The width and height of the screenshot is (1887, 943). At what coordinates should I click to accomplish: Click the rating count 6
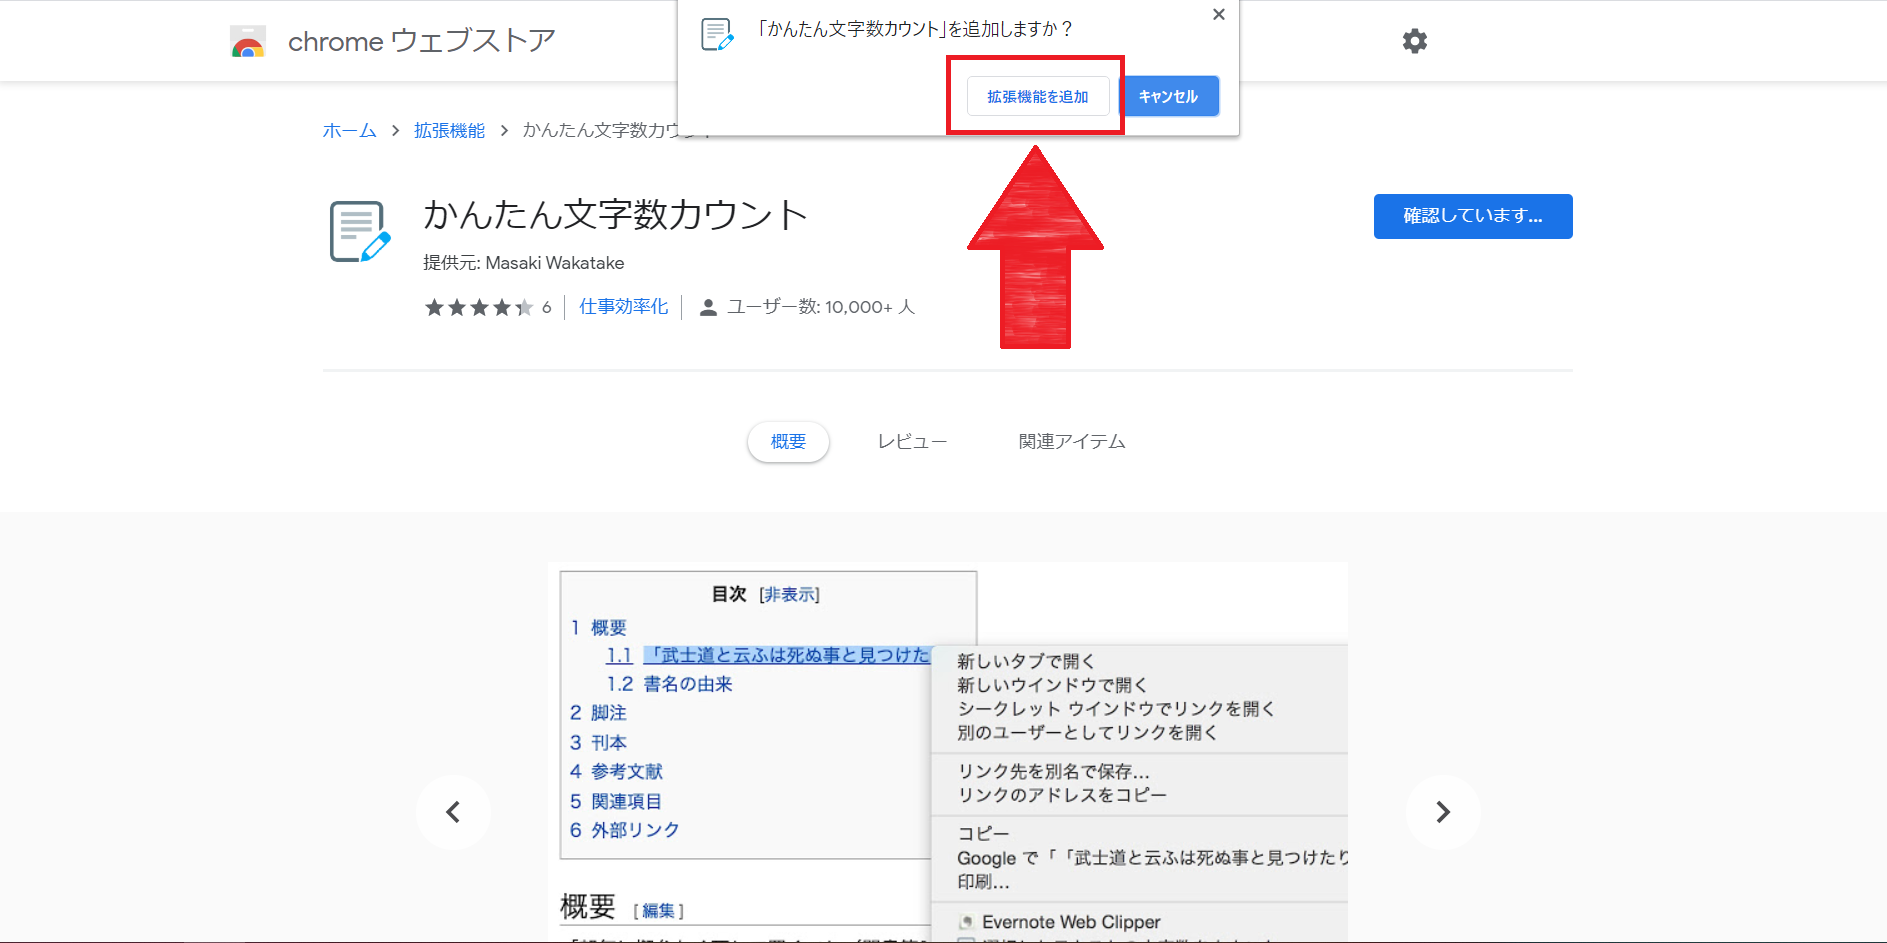click(546, 308)
